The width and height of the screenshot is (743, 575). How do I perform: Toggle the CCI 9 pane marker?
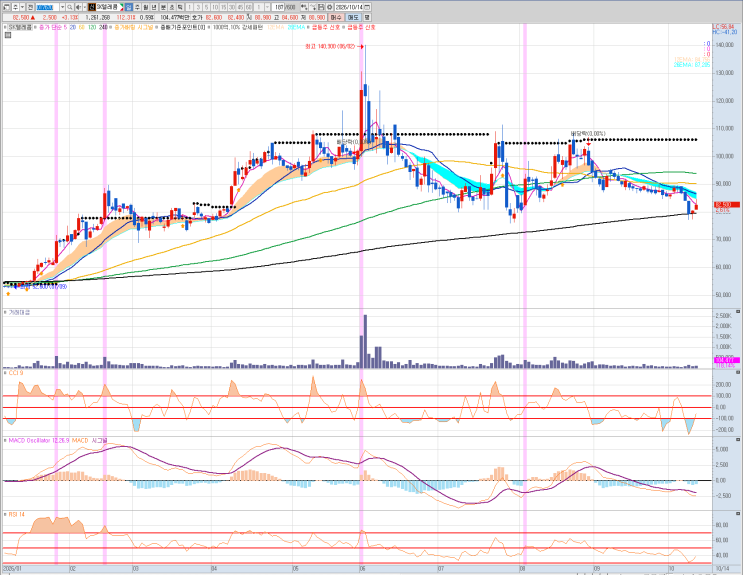click(x=5, y=373)
